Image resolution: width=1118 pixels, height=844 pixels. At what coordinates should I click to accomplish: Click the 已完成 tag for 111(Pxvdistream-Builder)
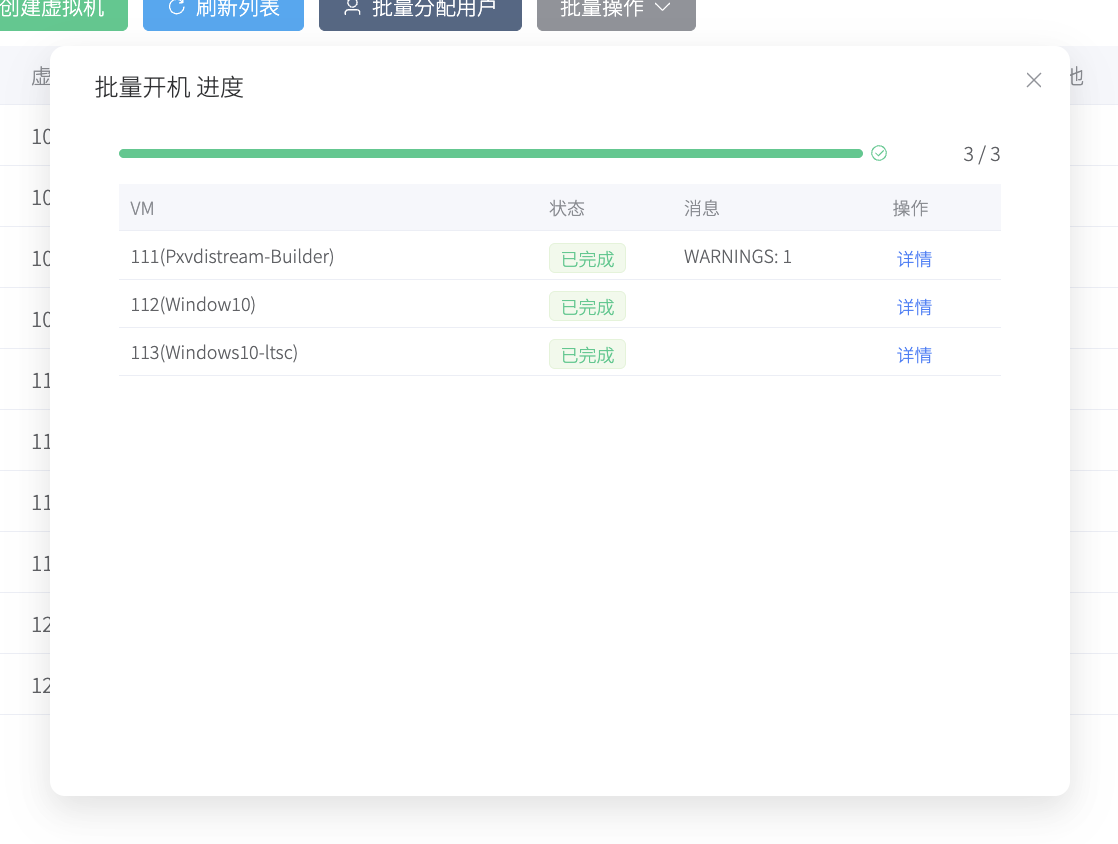point(588,258)
